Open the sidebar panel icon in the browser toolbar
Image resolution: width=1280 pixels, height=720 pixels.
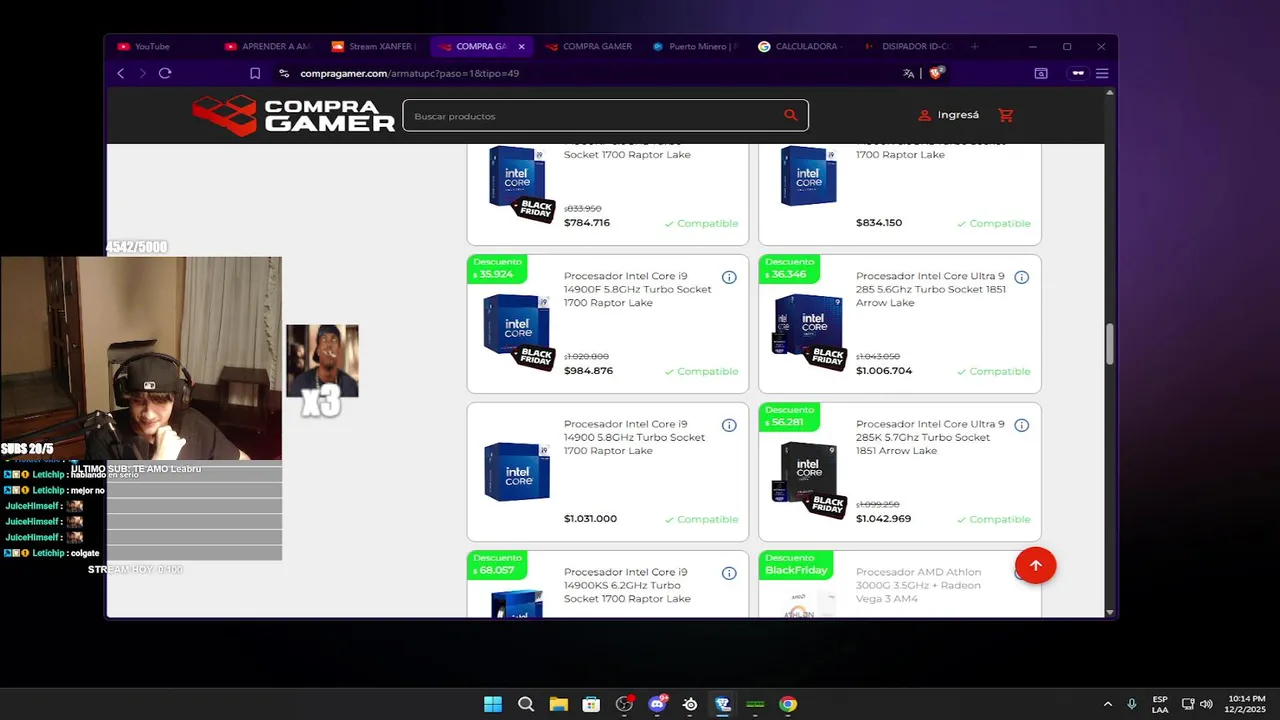pyautogui.click(x=1041, y=73)
